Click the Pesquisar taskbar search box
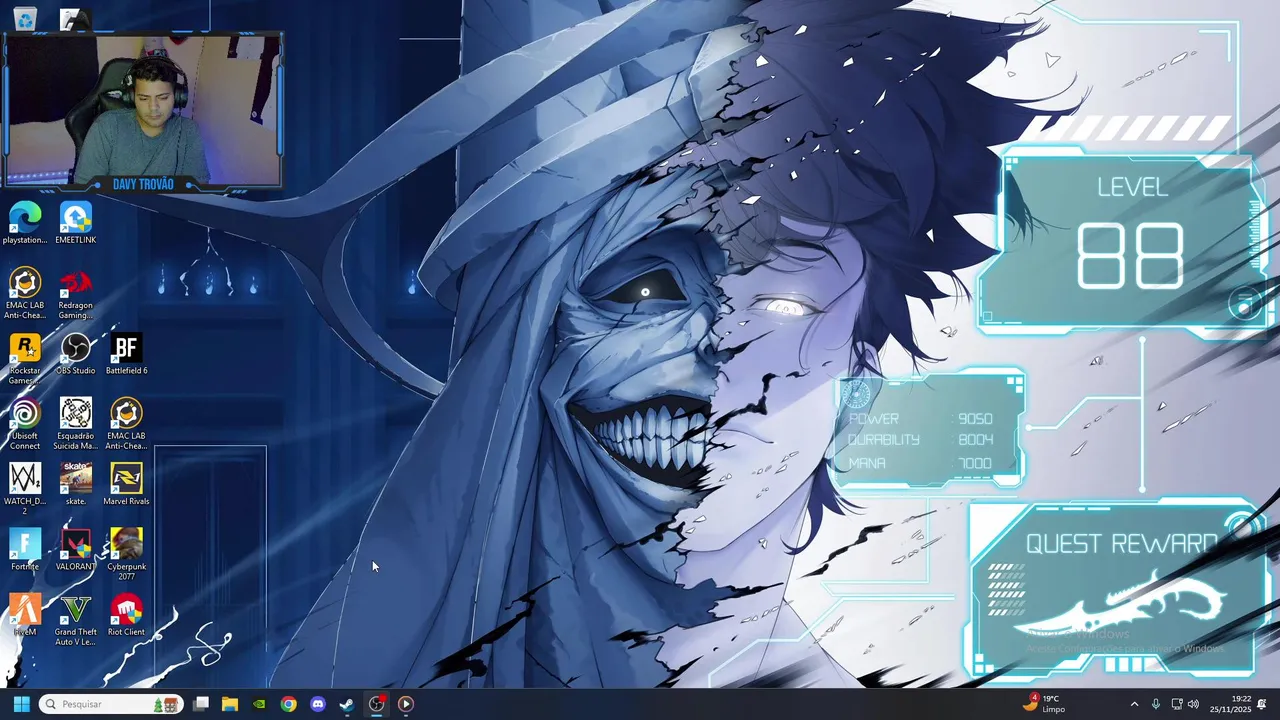Viewport: 1280px width, 720px height. (110, 704)
